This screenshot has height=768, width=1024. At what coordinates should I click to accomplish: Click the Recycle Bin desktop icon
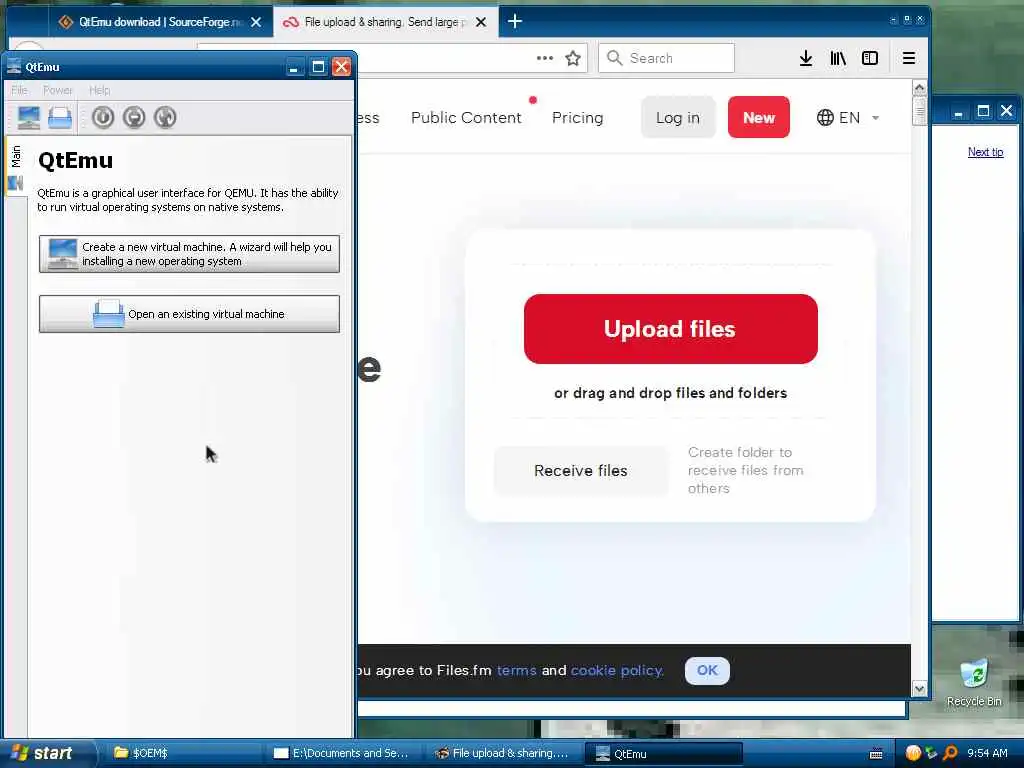tap(974, 682)
